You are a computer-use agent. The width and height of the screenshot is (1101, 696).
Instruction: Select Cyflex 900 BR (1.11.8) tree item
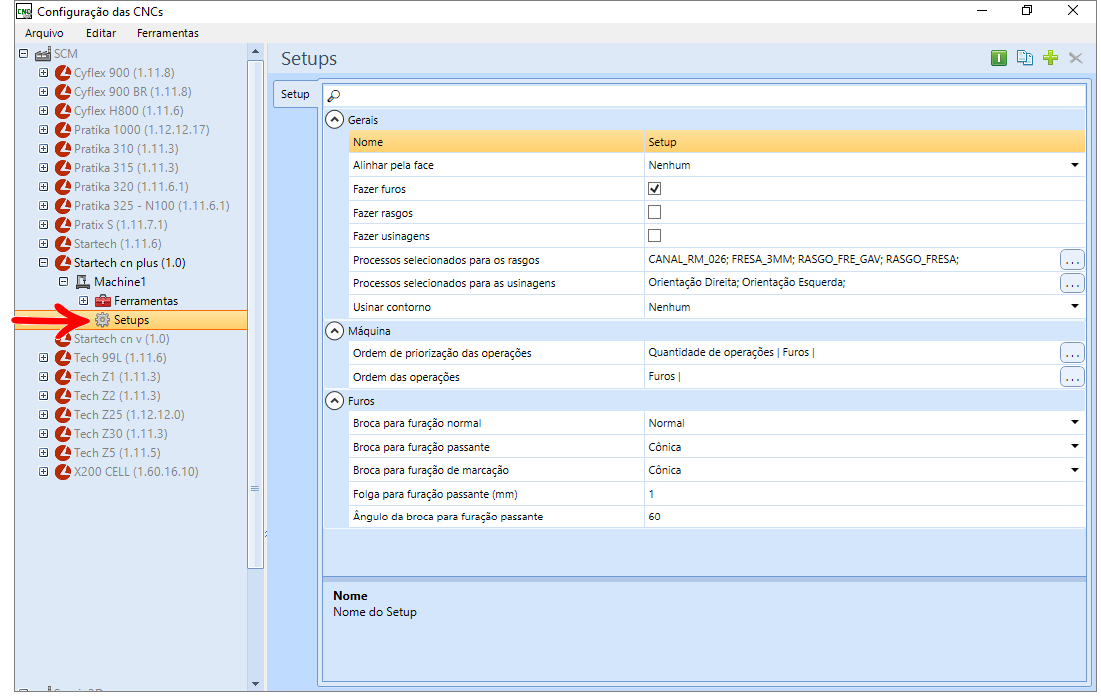tap(132, 92)
